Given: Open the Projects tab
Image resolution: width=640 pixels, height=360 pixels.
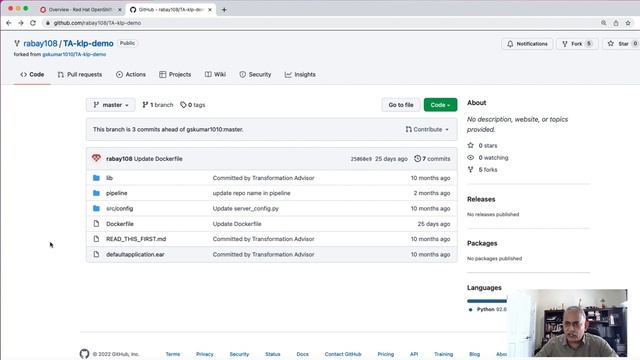Looking at the screenshot, I should 175,74.
